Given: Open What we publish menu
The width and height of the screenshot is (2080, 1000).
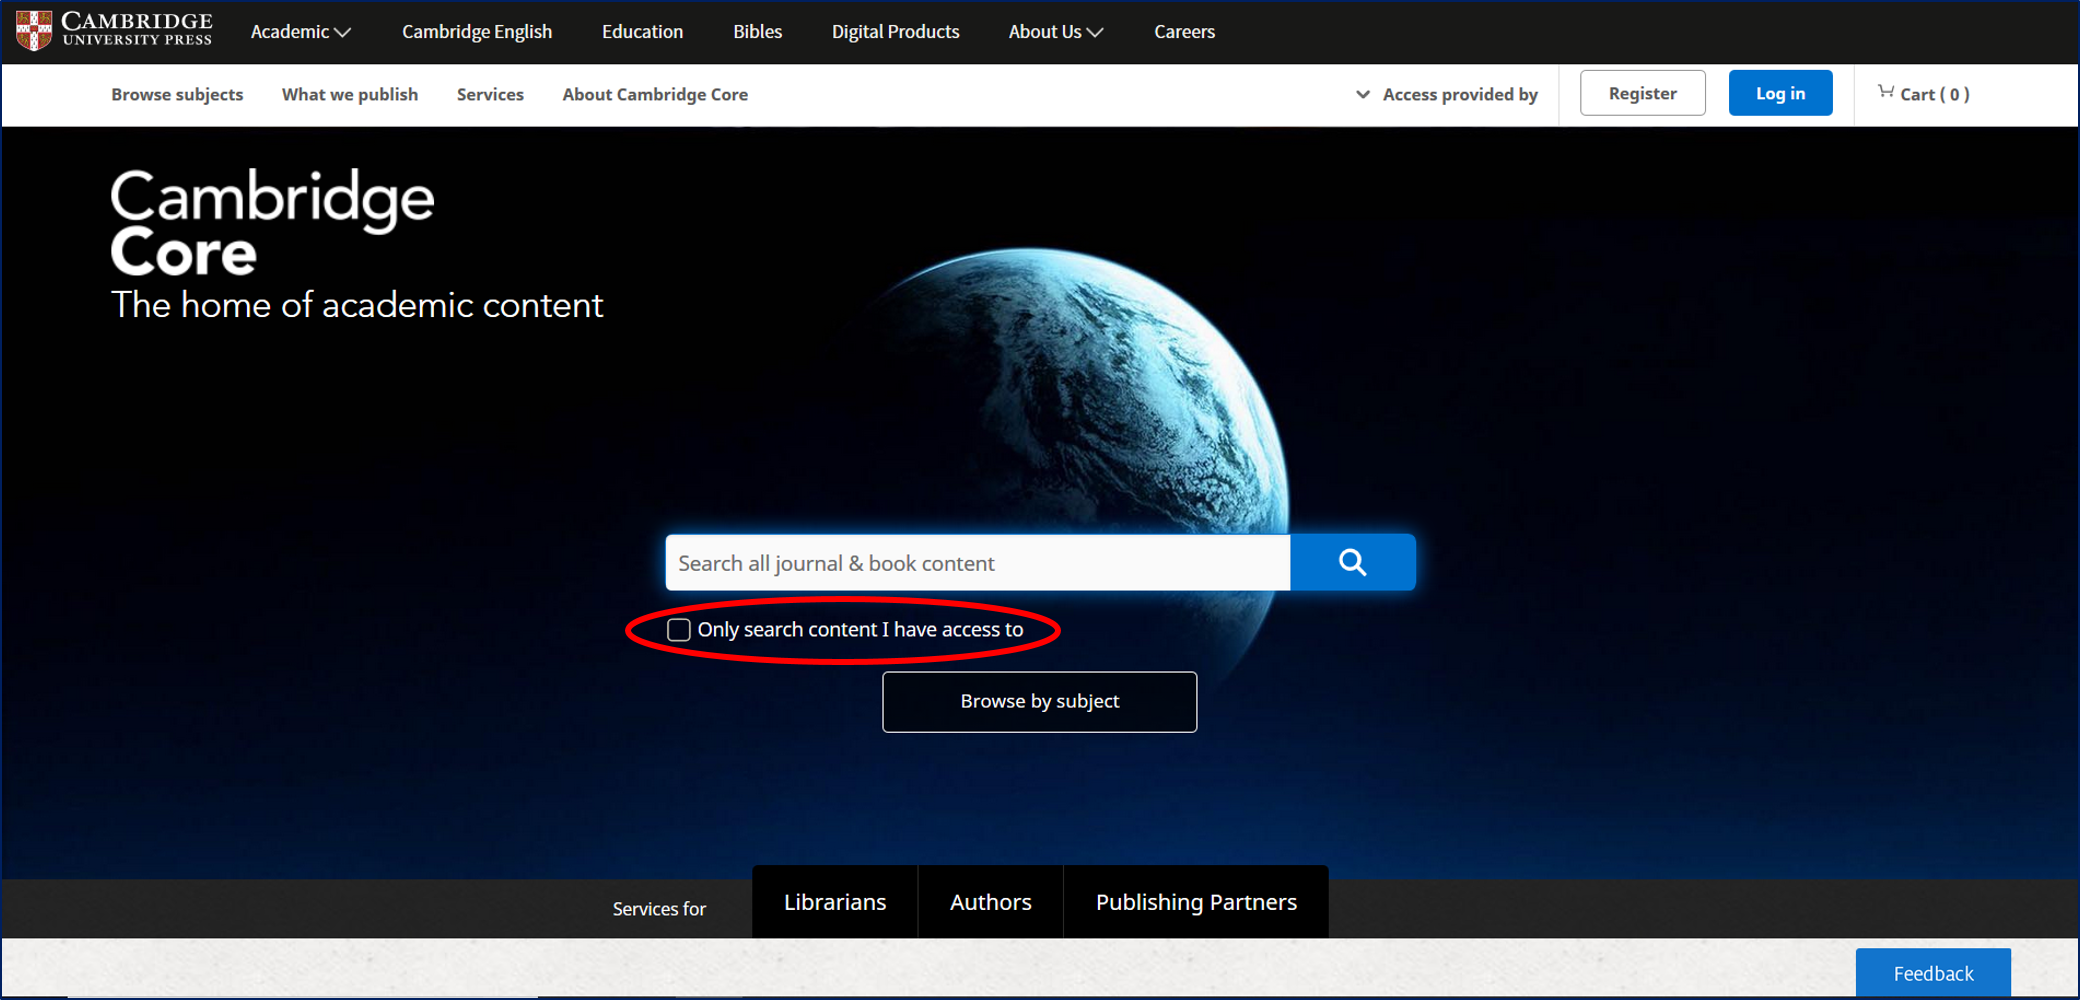Looking at the screenshot, I should point(350,94).
